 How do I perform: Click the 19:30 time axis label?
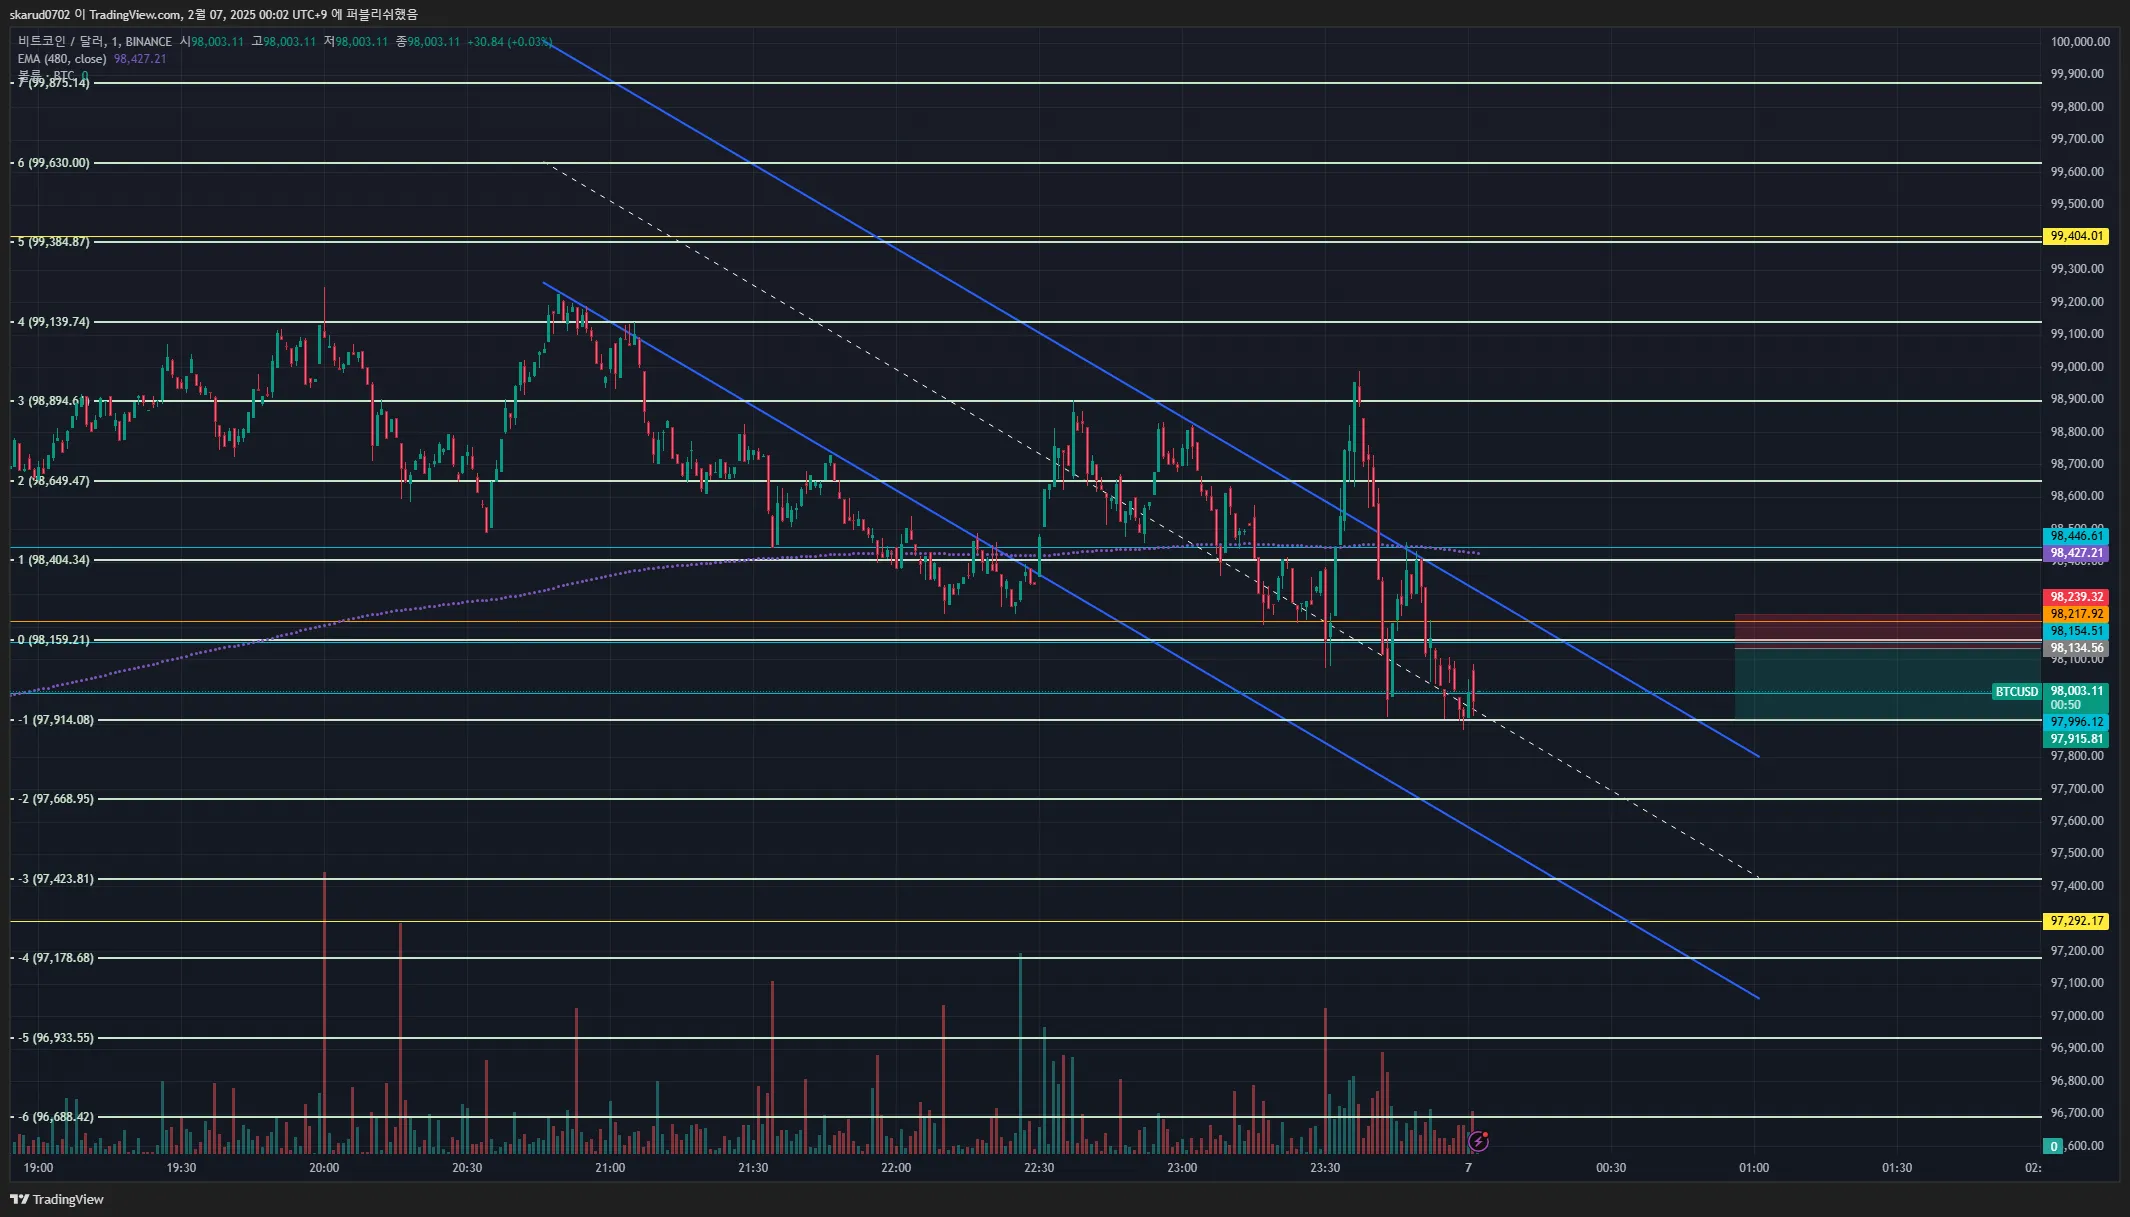tap(181, 1168)
